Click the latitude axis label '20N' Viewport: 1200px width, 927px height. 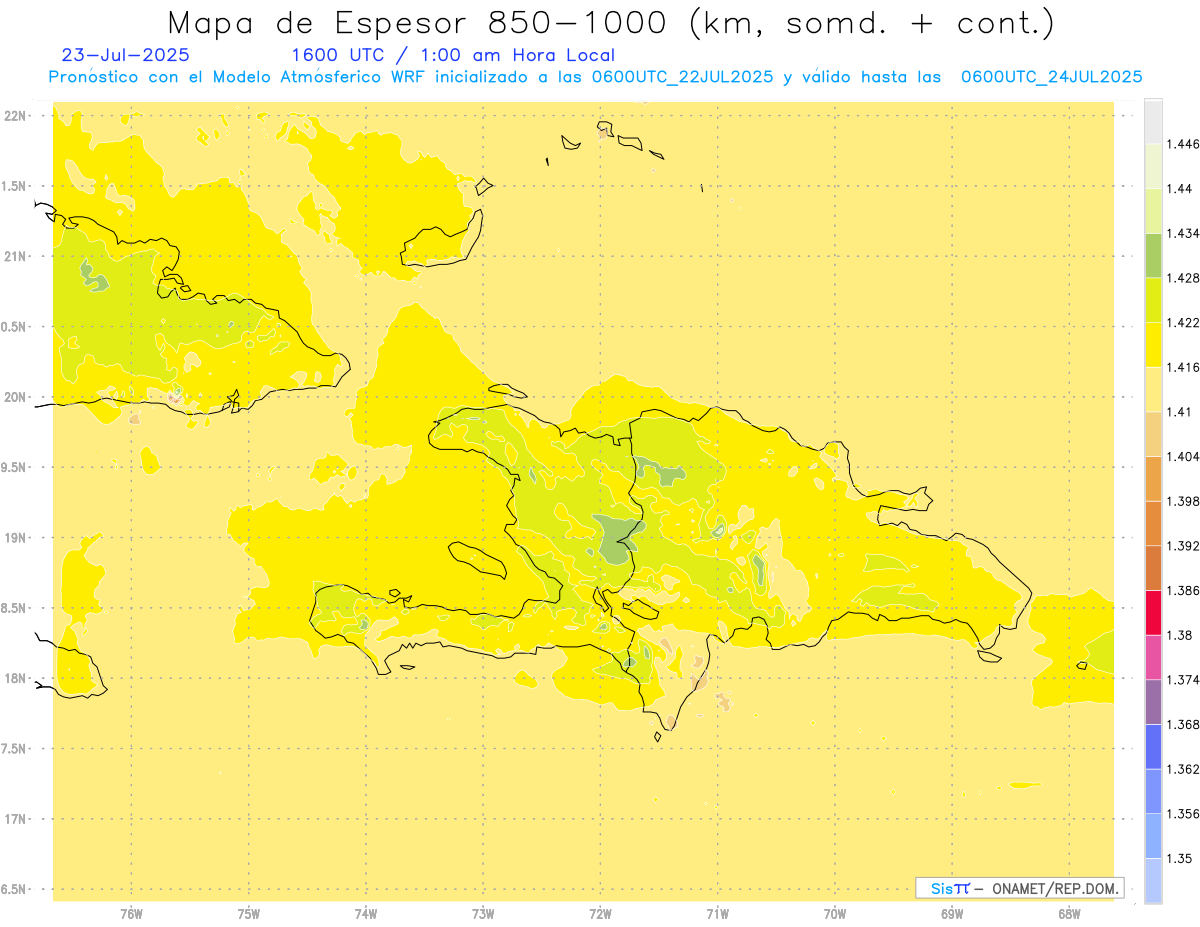point(17,397)
